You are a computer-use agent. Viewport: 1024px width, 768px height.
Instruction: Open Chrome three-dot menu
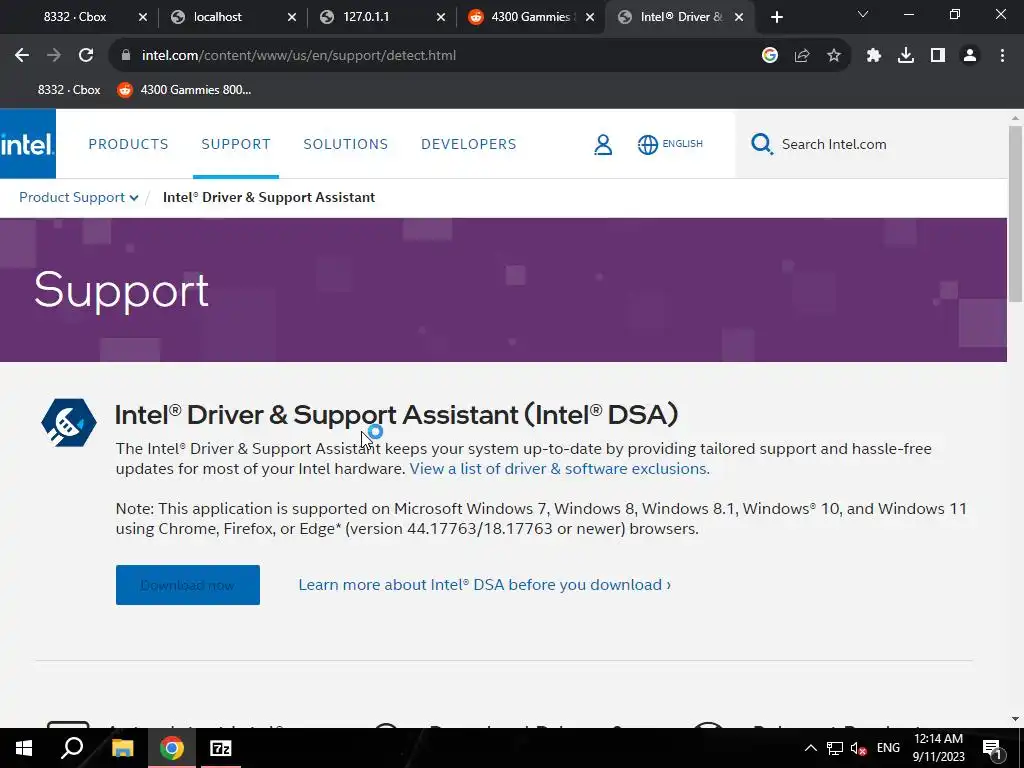pos(1002,56)
